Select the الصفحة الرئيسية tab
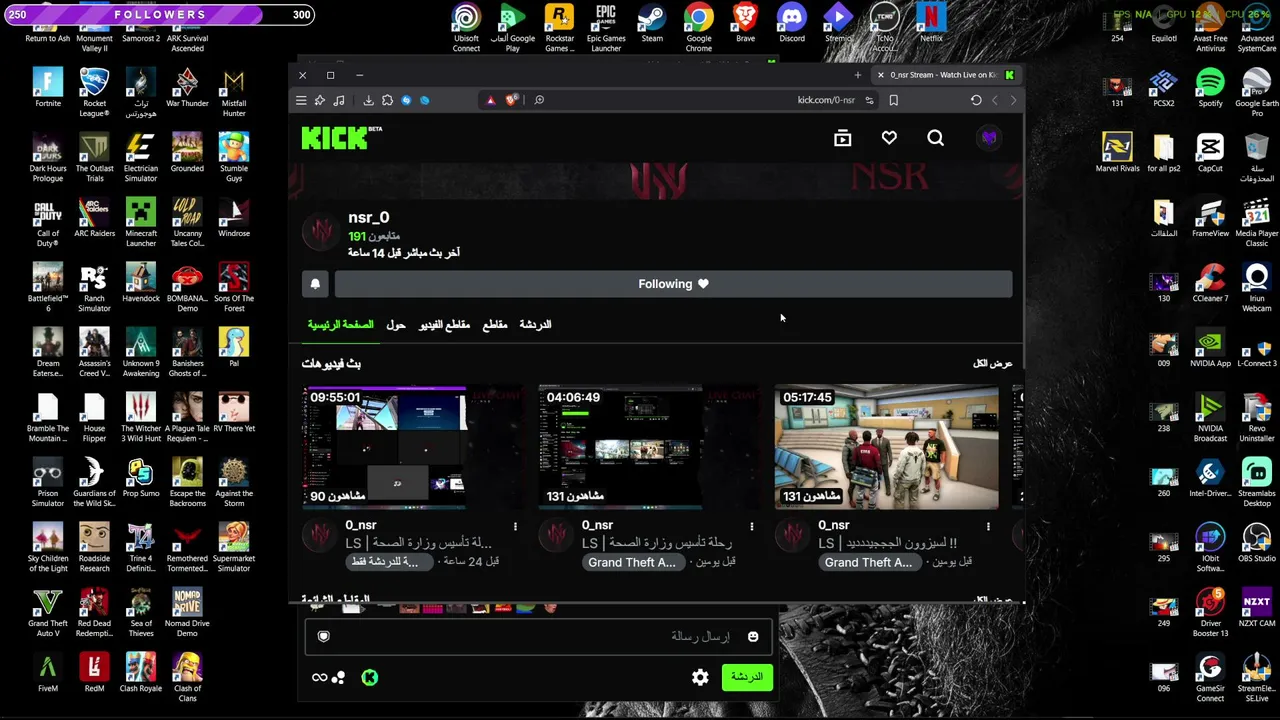This screenshot has width=1280, height=720. [340, 325]
